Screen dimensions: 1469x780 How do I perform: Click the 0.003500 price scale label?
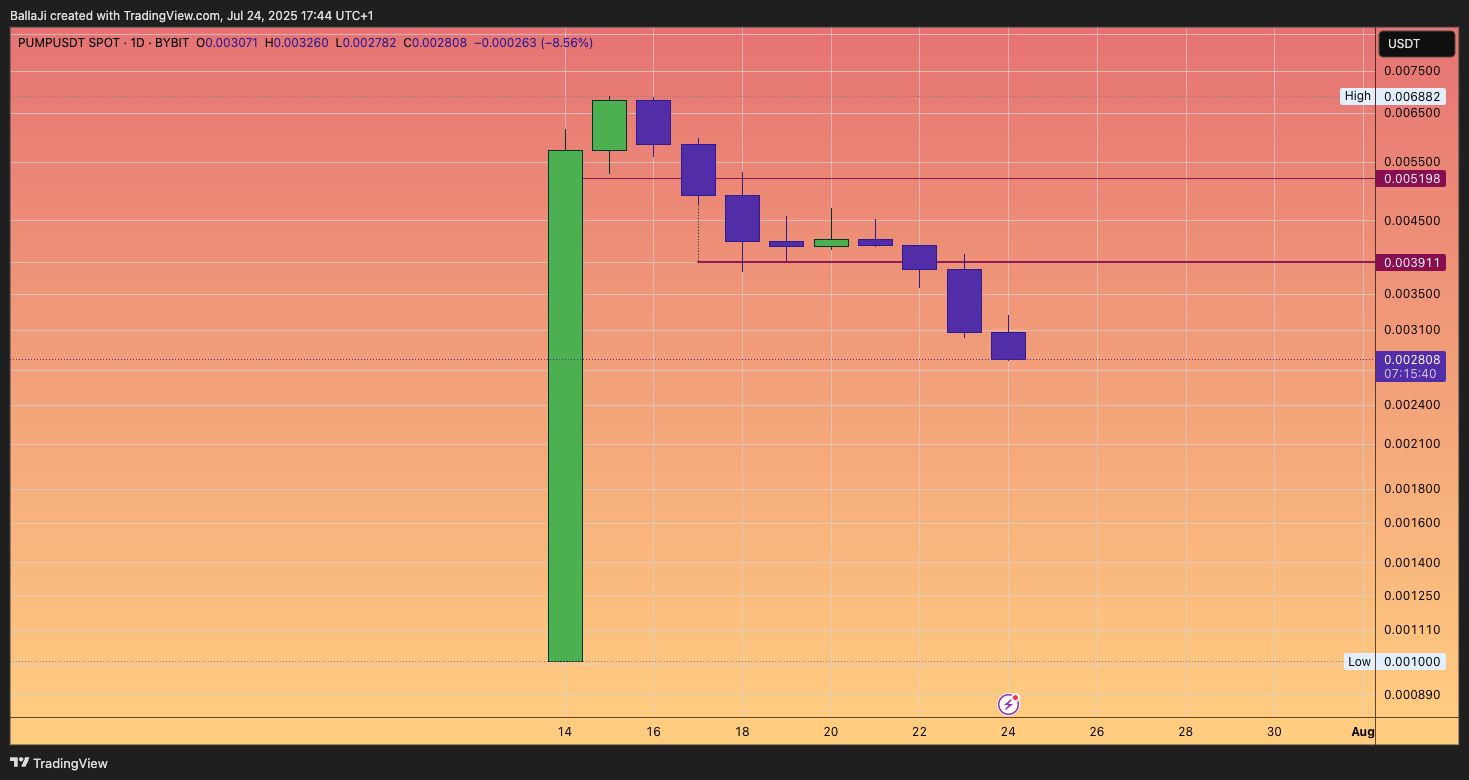coord(1412,294)
